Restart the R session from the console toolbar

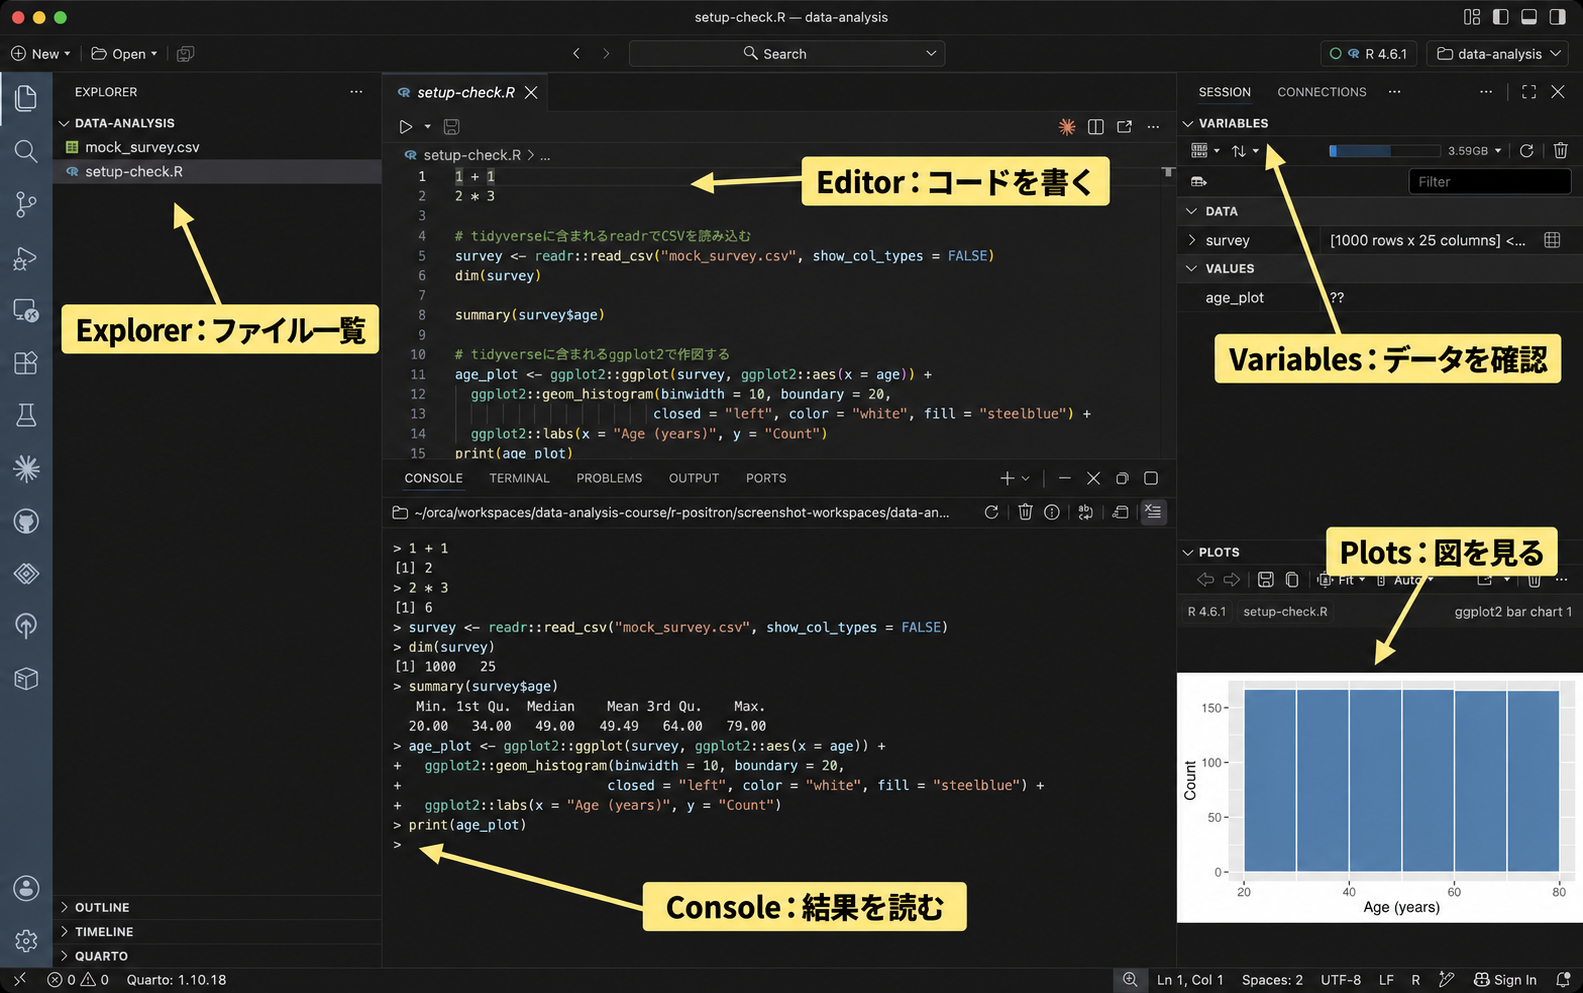991,512
